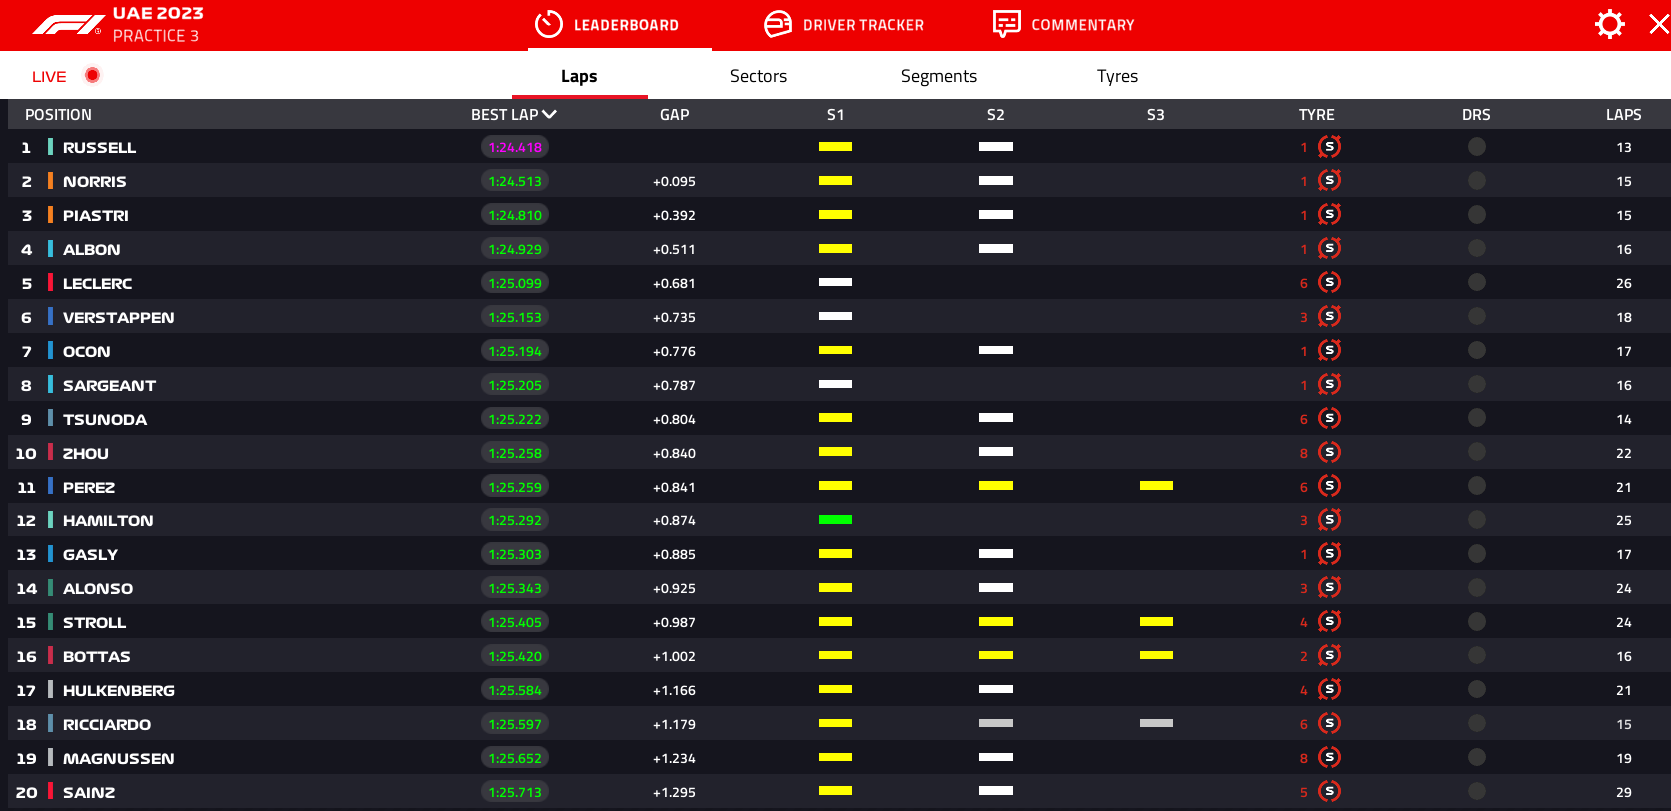Select the Laps sub-tab

point(579,76)
